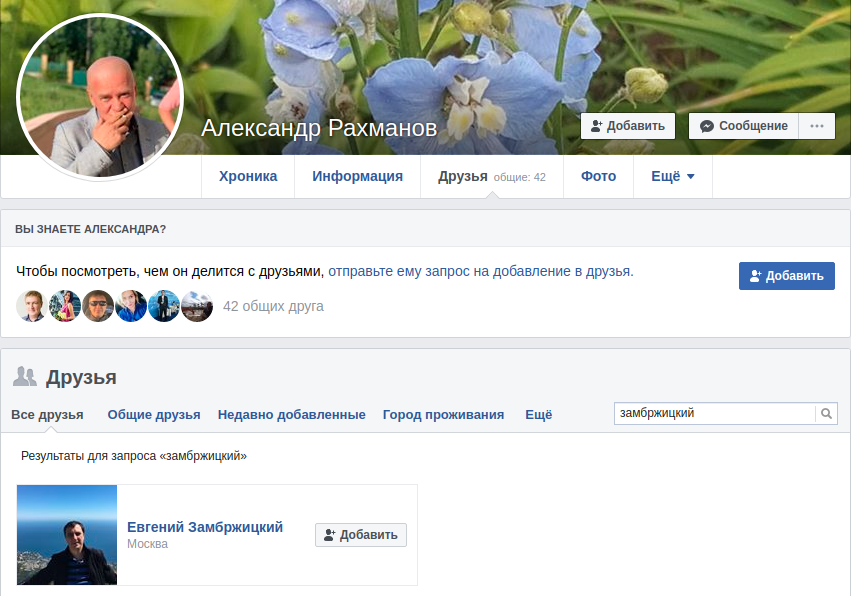Select the Общие друзья filter
Image resolution: width=851 pixels, height=596 pixels.
coord(154,415)
